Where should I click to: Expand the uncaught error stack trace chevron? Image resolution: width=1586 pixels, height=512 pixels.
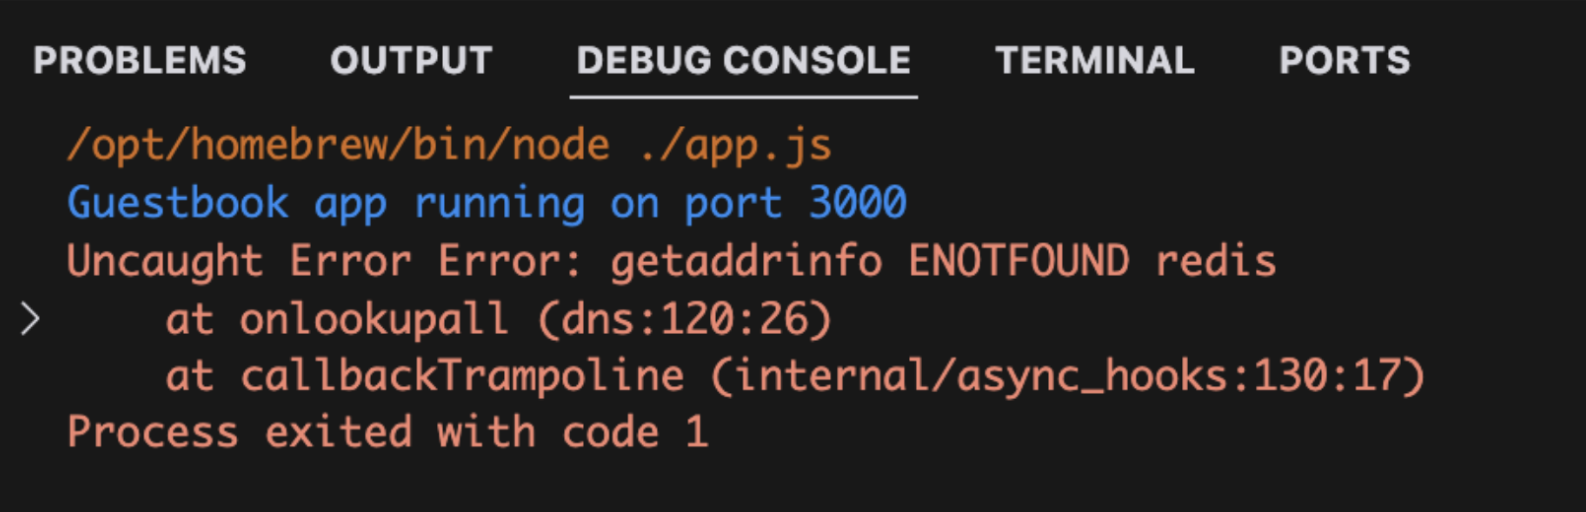[31, 319]
